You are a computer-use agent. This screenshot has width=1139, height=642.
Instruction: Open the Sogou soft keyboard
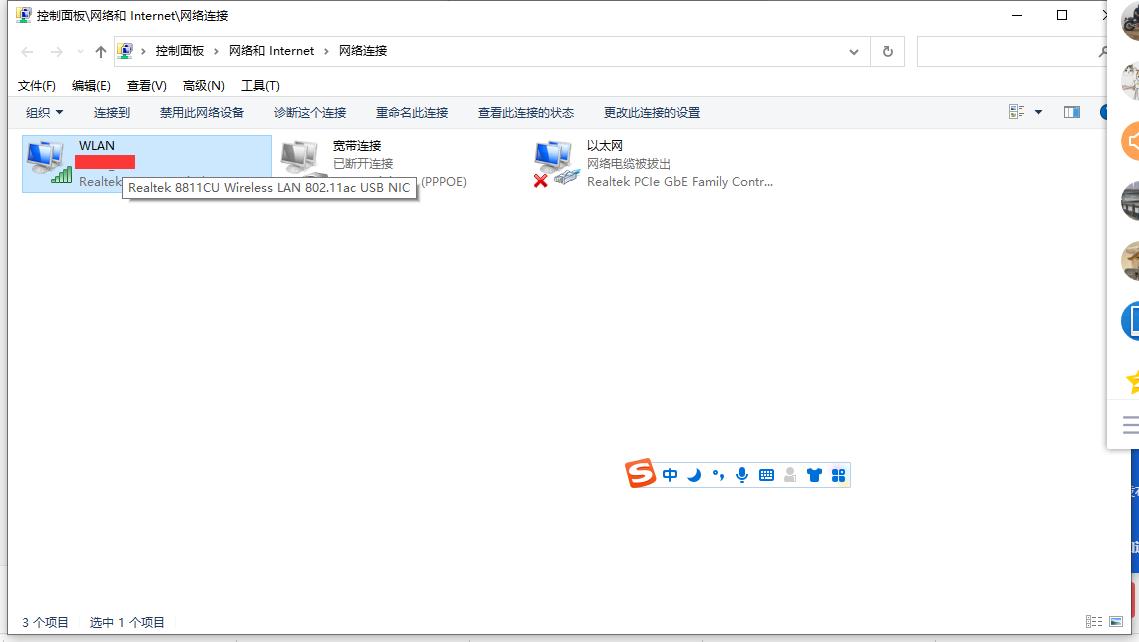click(766, 474)
